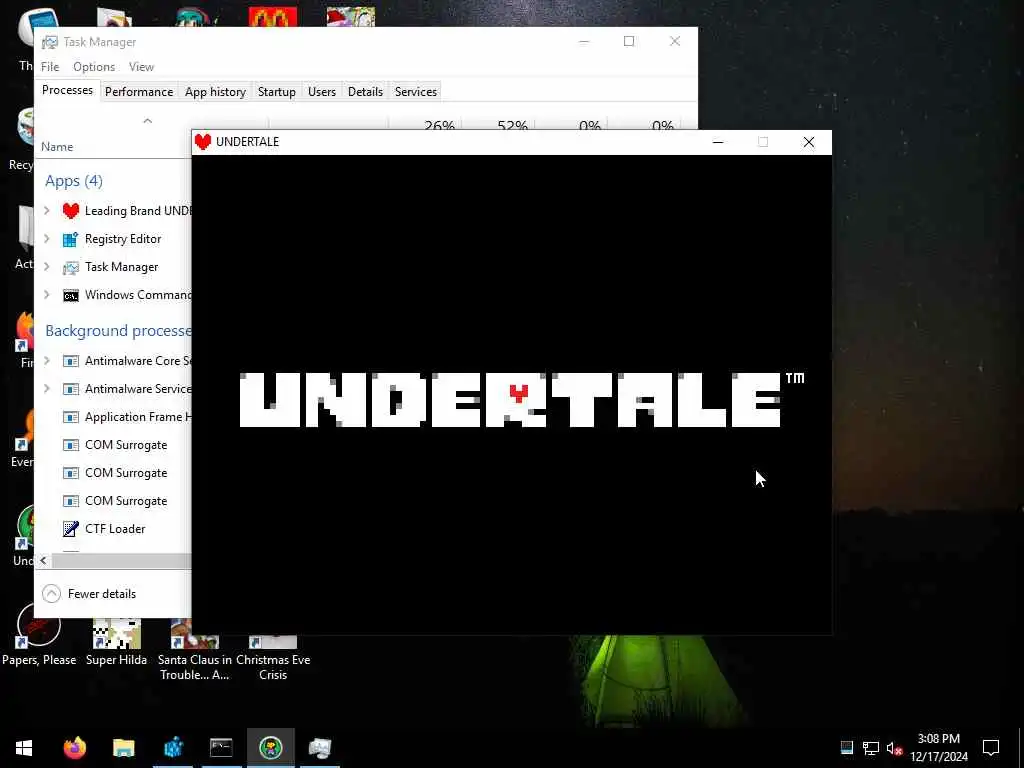1024x768 pixels.
Task: Switch to Registry Editor via taskbar icon
Action: 172,748
